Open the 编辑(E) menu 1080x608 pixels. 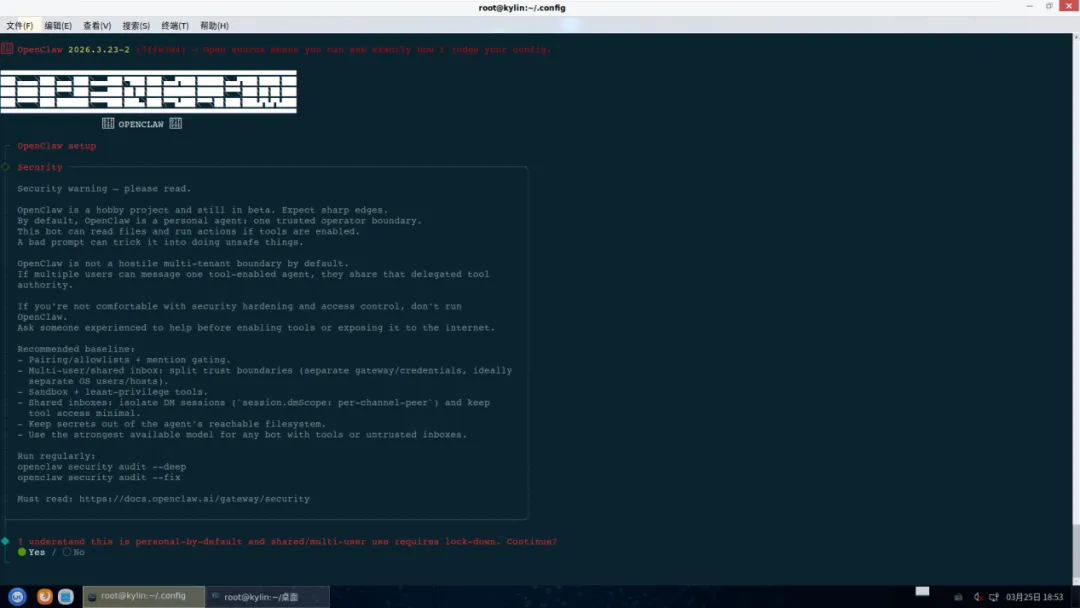pos(58,25)
